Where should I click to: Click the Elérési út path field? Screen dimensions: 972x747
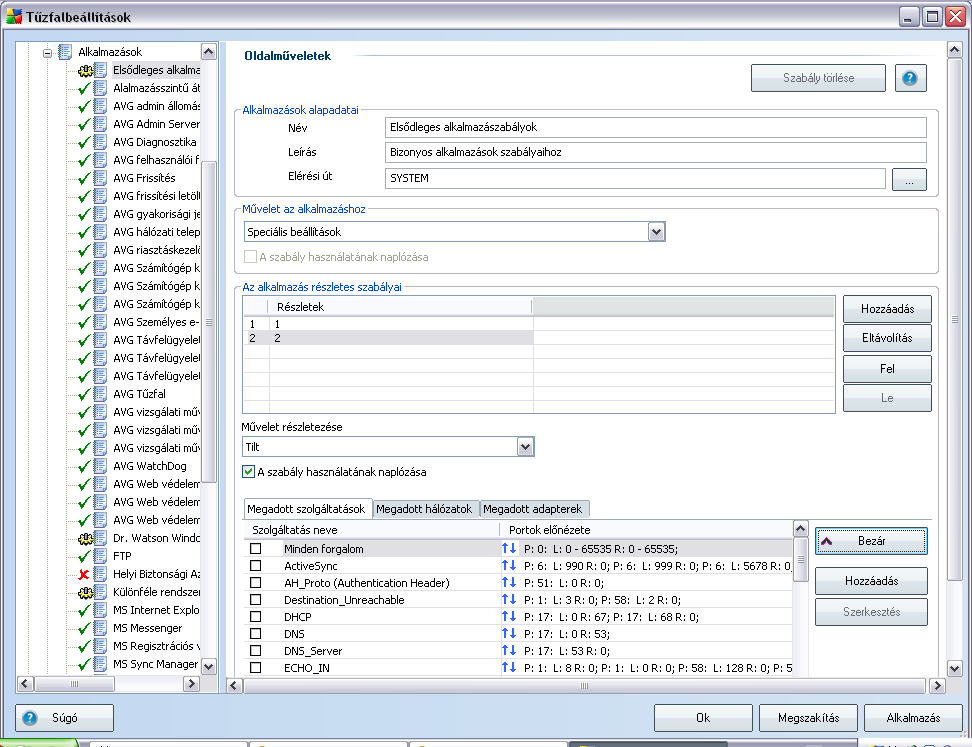[635, 178]
